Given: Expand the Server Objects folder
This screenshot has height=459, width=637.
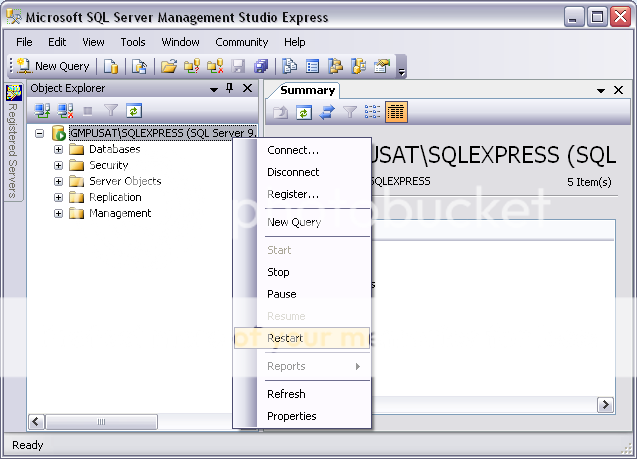Looking at the screenshot, I should (x=58, y=181).
